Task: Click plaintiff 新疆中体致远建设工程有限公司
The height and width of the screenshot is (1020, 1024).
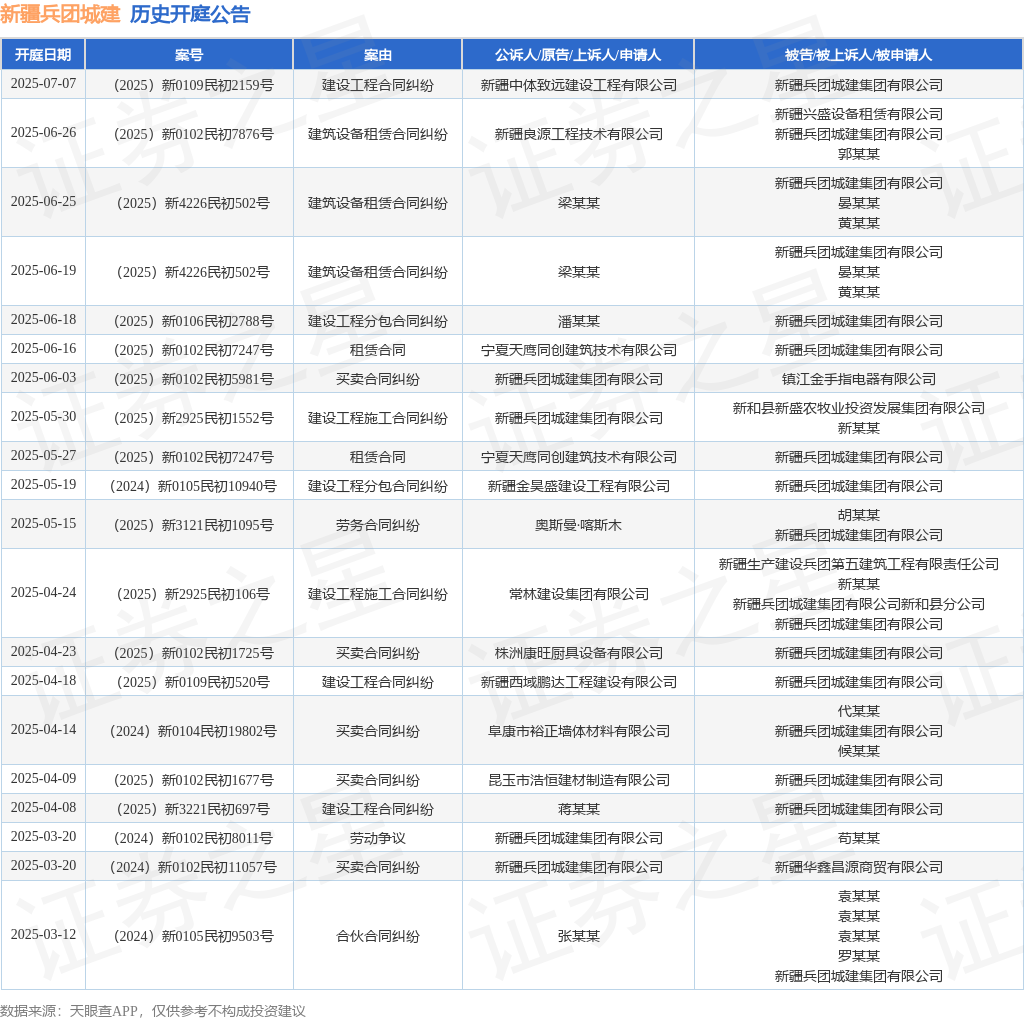Action: (578, 85)
